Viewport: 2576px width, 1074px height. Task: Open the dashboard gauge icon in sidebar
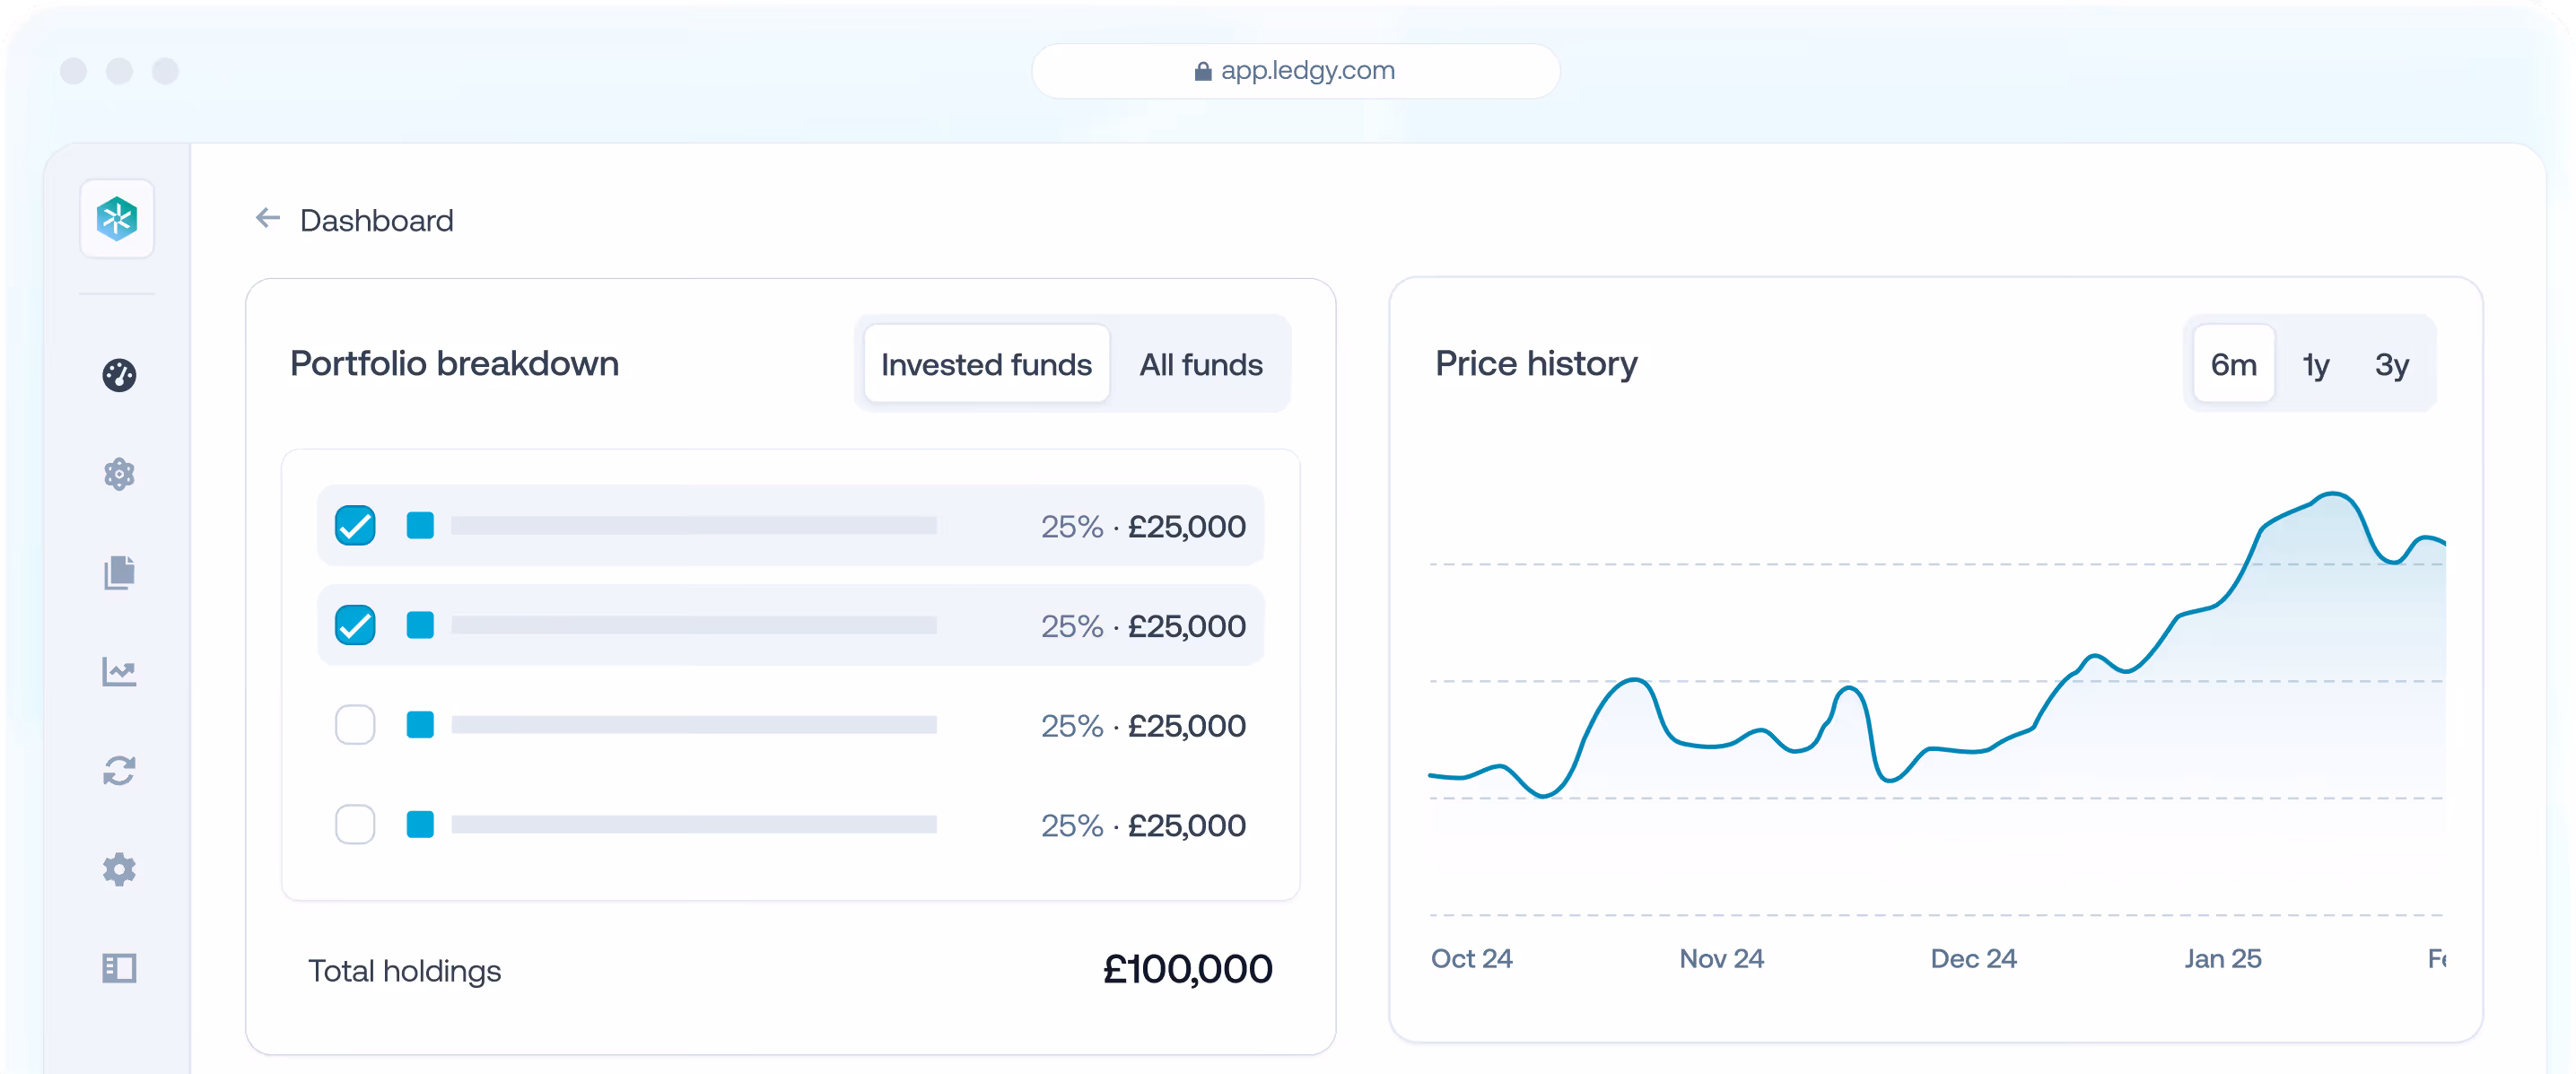tap(119, 375)
